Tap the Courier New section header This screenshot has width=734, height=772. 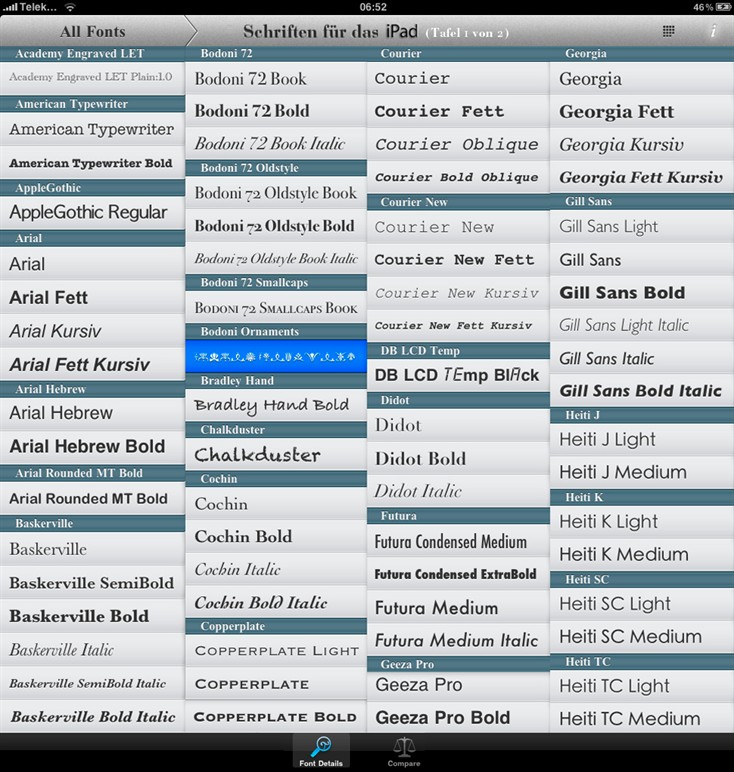[458, 202]
